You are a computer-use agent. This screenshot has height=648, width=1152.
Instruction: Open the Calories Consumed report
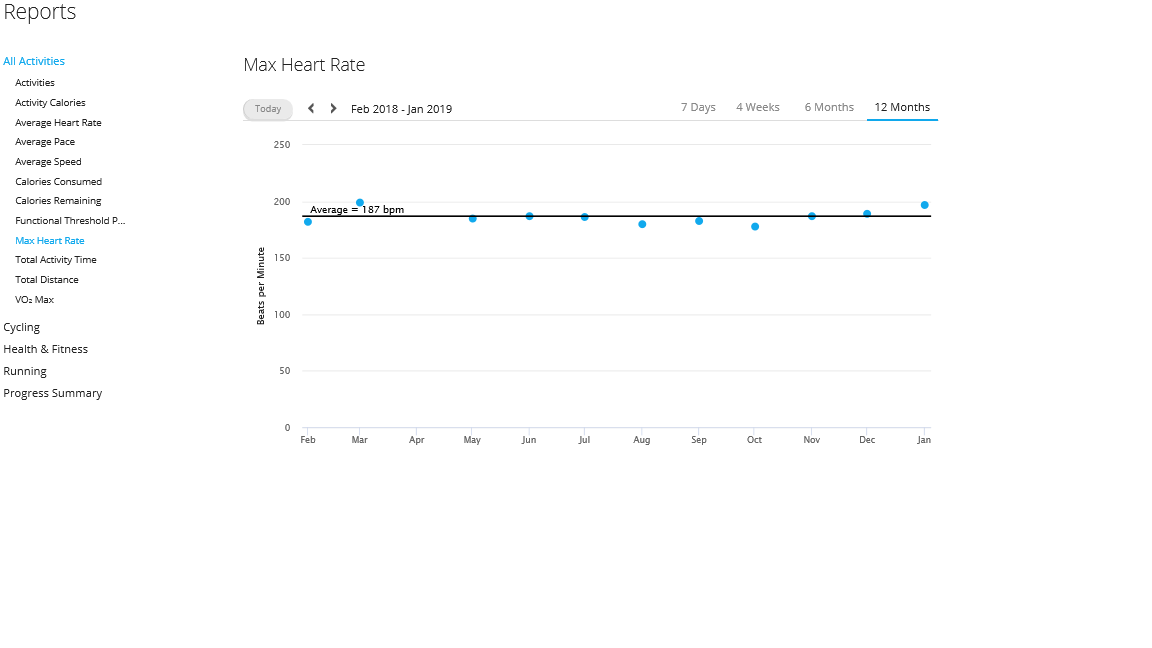pyautogui.click(x=58, y=181)
